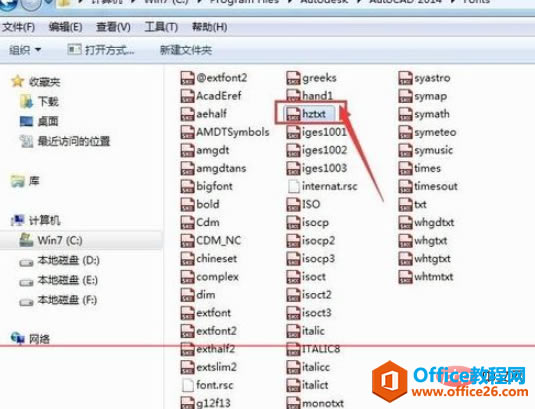Select the aehalf file icon
Image resolution: width=535 pixels, height=409 pixels.
[x=187, y=114]
